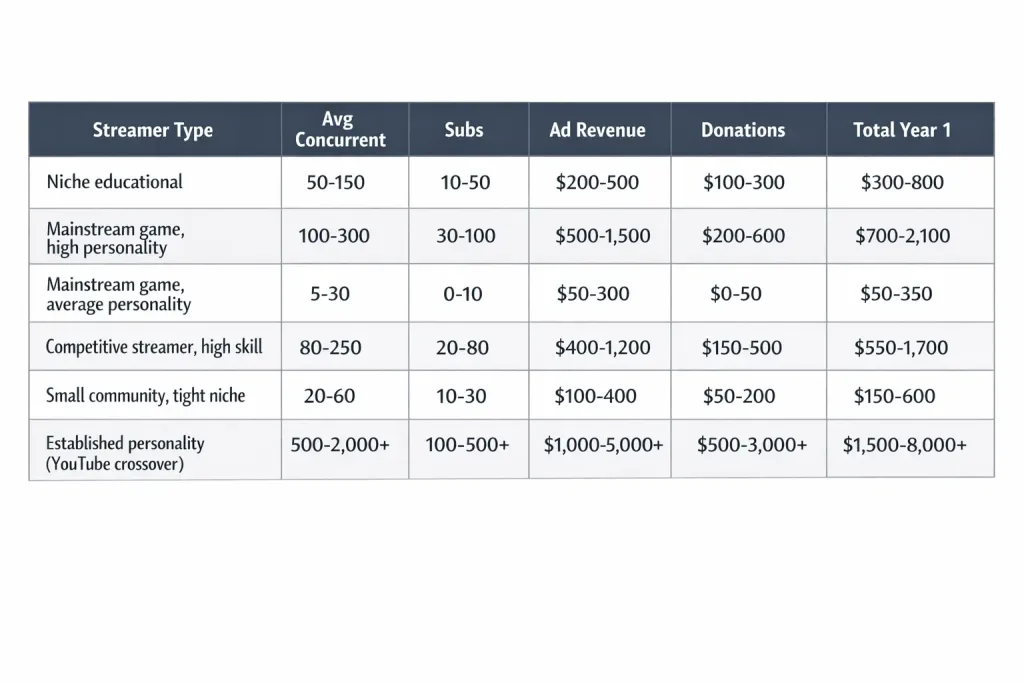Click the $1,500-8,000+ total cell
Image resolution: width=1024 pixels, height=683 pixels.
905,446
